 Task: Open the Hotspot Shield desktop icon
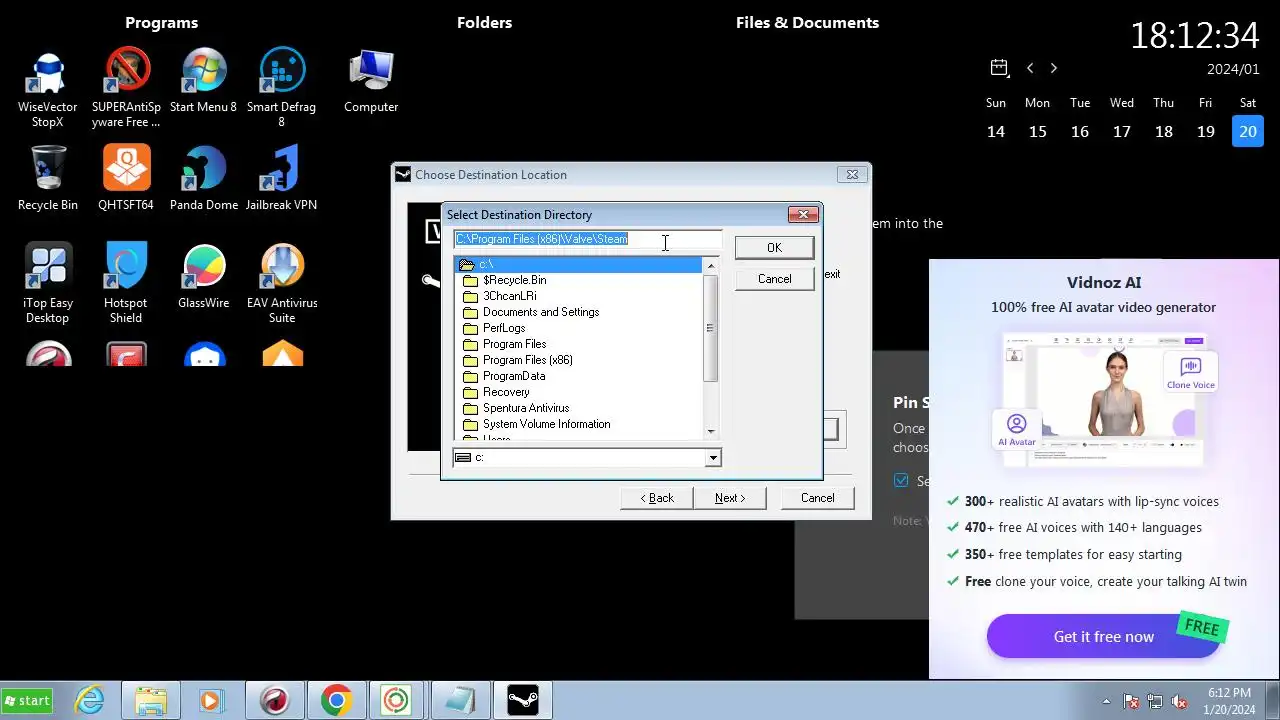coord(126,284)
